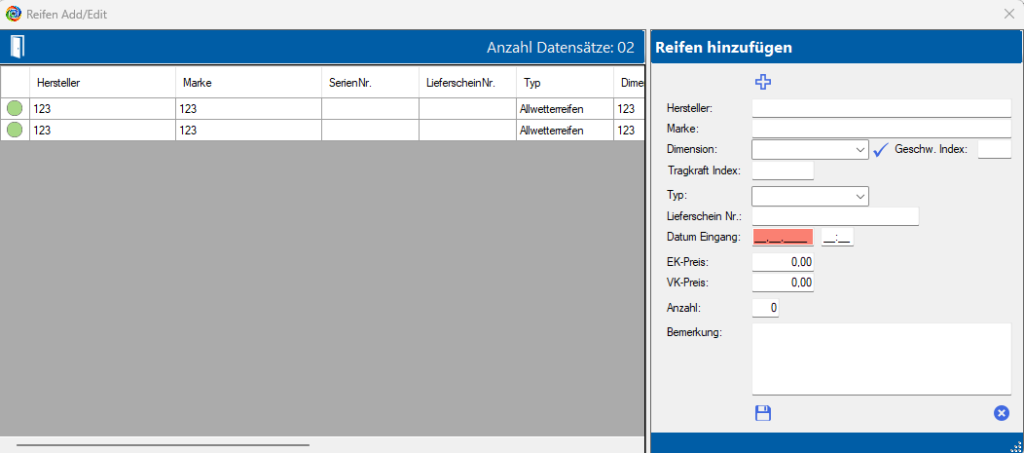Click the Geschw. Index field
This screenshot has height=453, width=1024.
click(994, 149)
